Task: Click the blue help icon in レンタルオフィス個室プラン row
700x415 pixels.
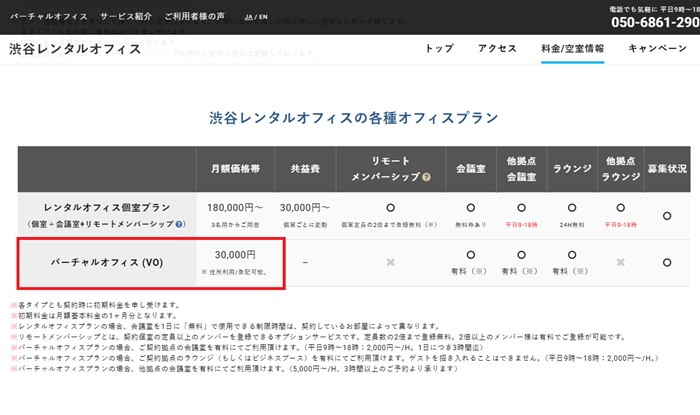Action: click(179, 224)
